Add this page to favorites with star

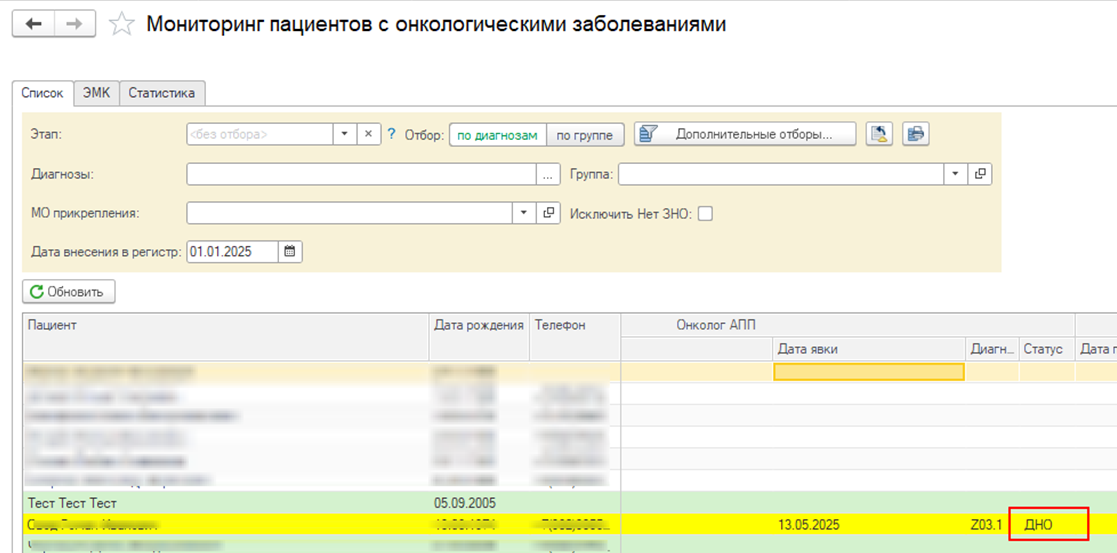point(121,25)
